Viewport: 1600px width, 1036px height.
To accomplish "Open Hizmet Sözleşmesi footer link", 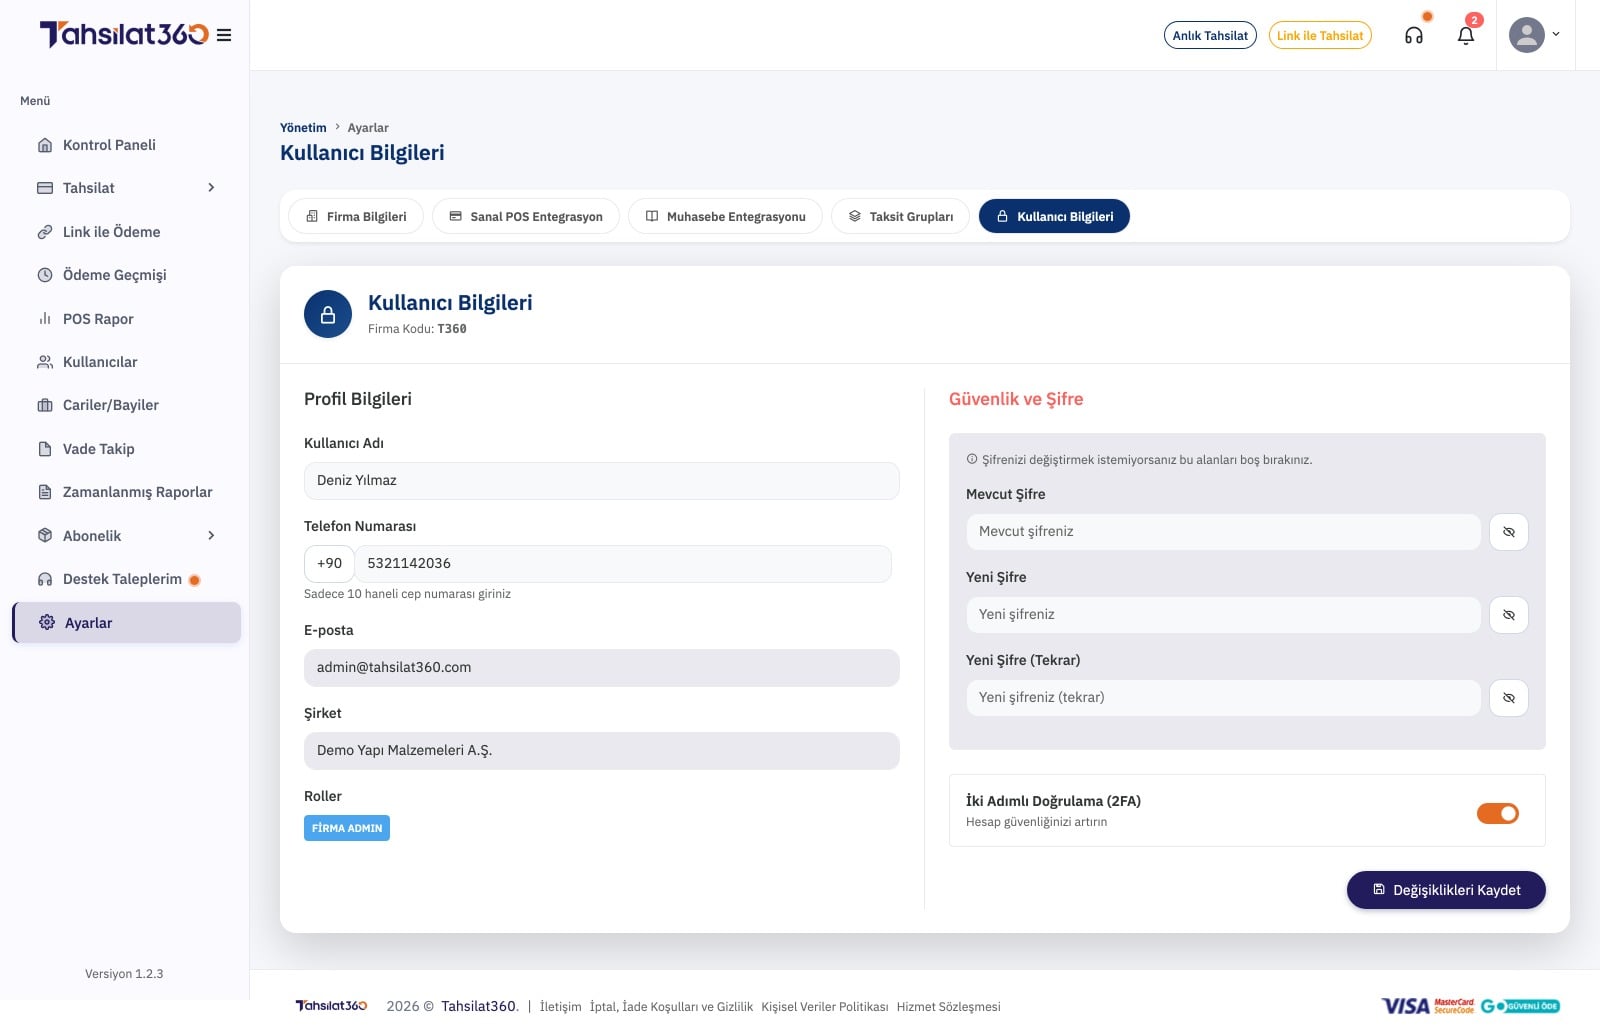I will (x=948, y=1007).
